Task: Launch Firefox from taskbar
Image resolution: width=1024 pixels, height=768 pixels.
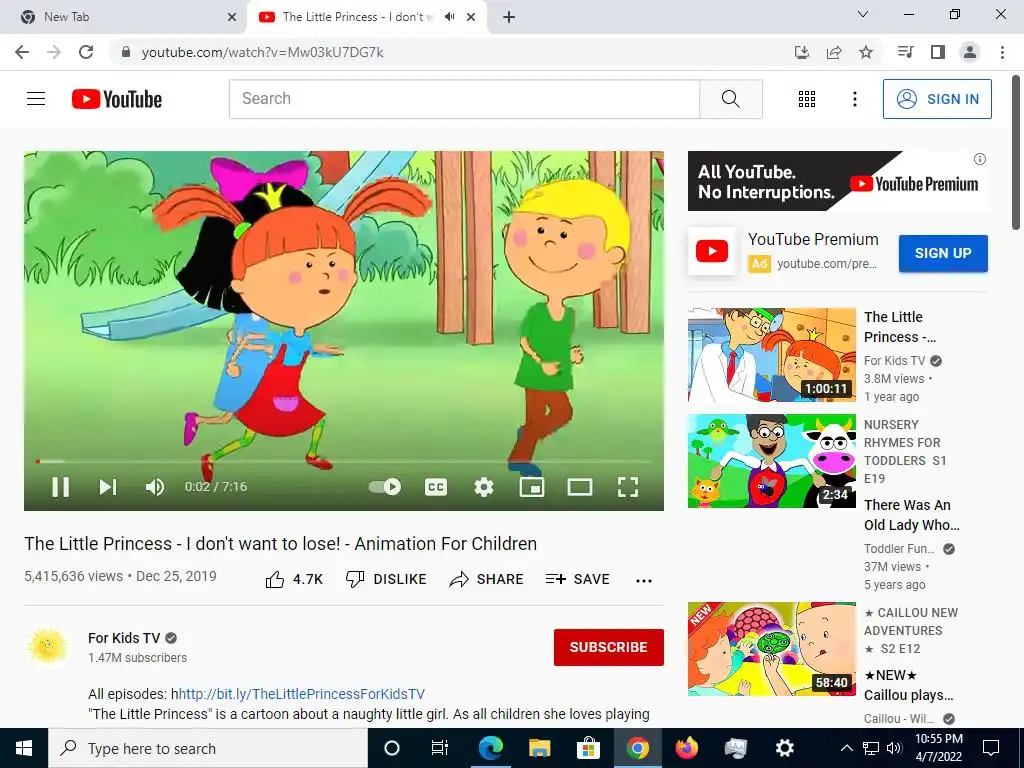Action: (x=686, y=748)
